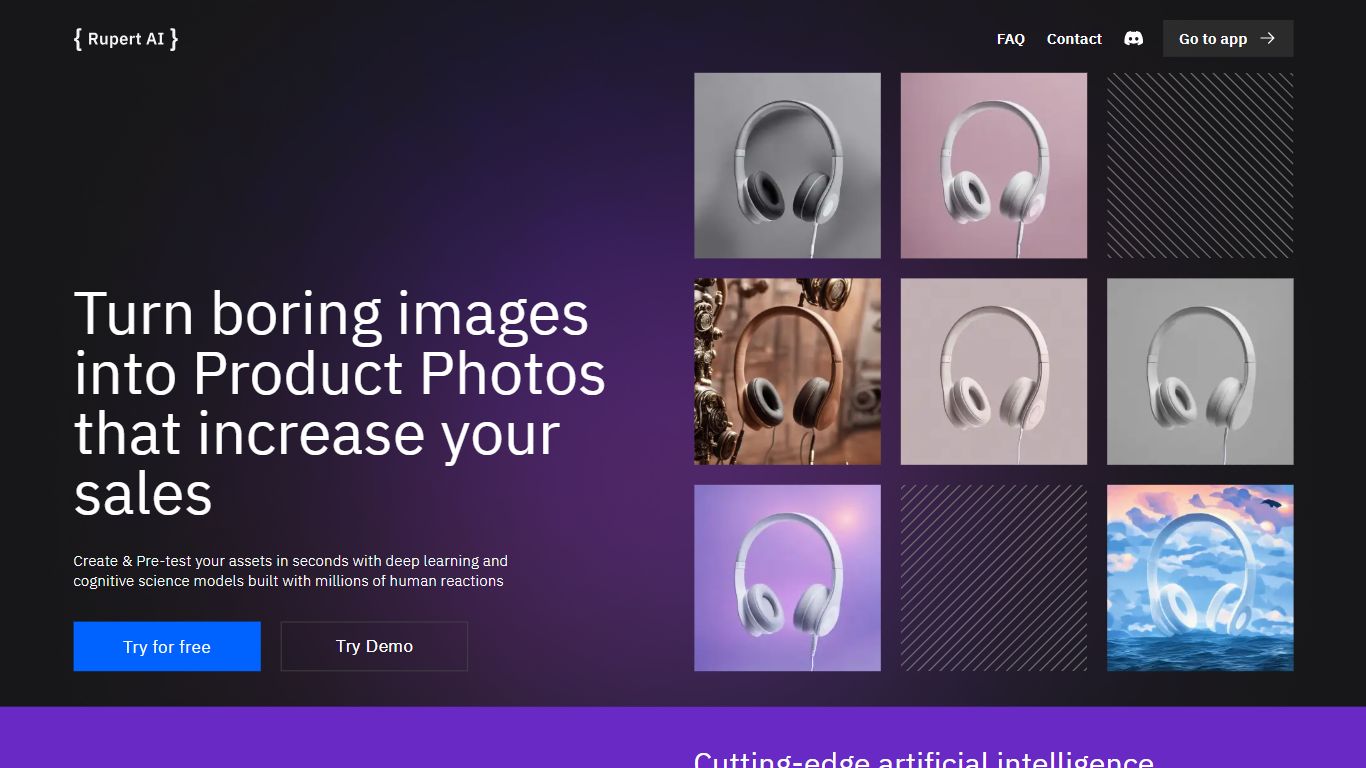
Task: Click the 'Cutting-edge artificial intelligence' heading
Action: (923, 759)
